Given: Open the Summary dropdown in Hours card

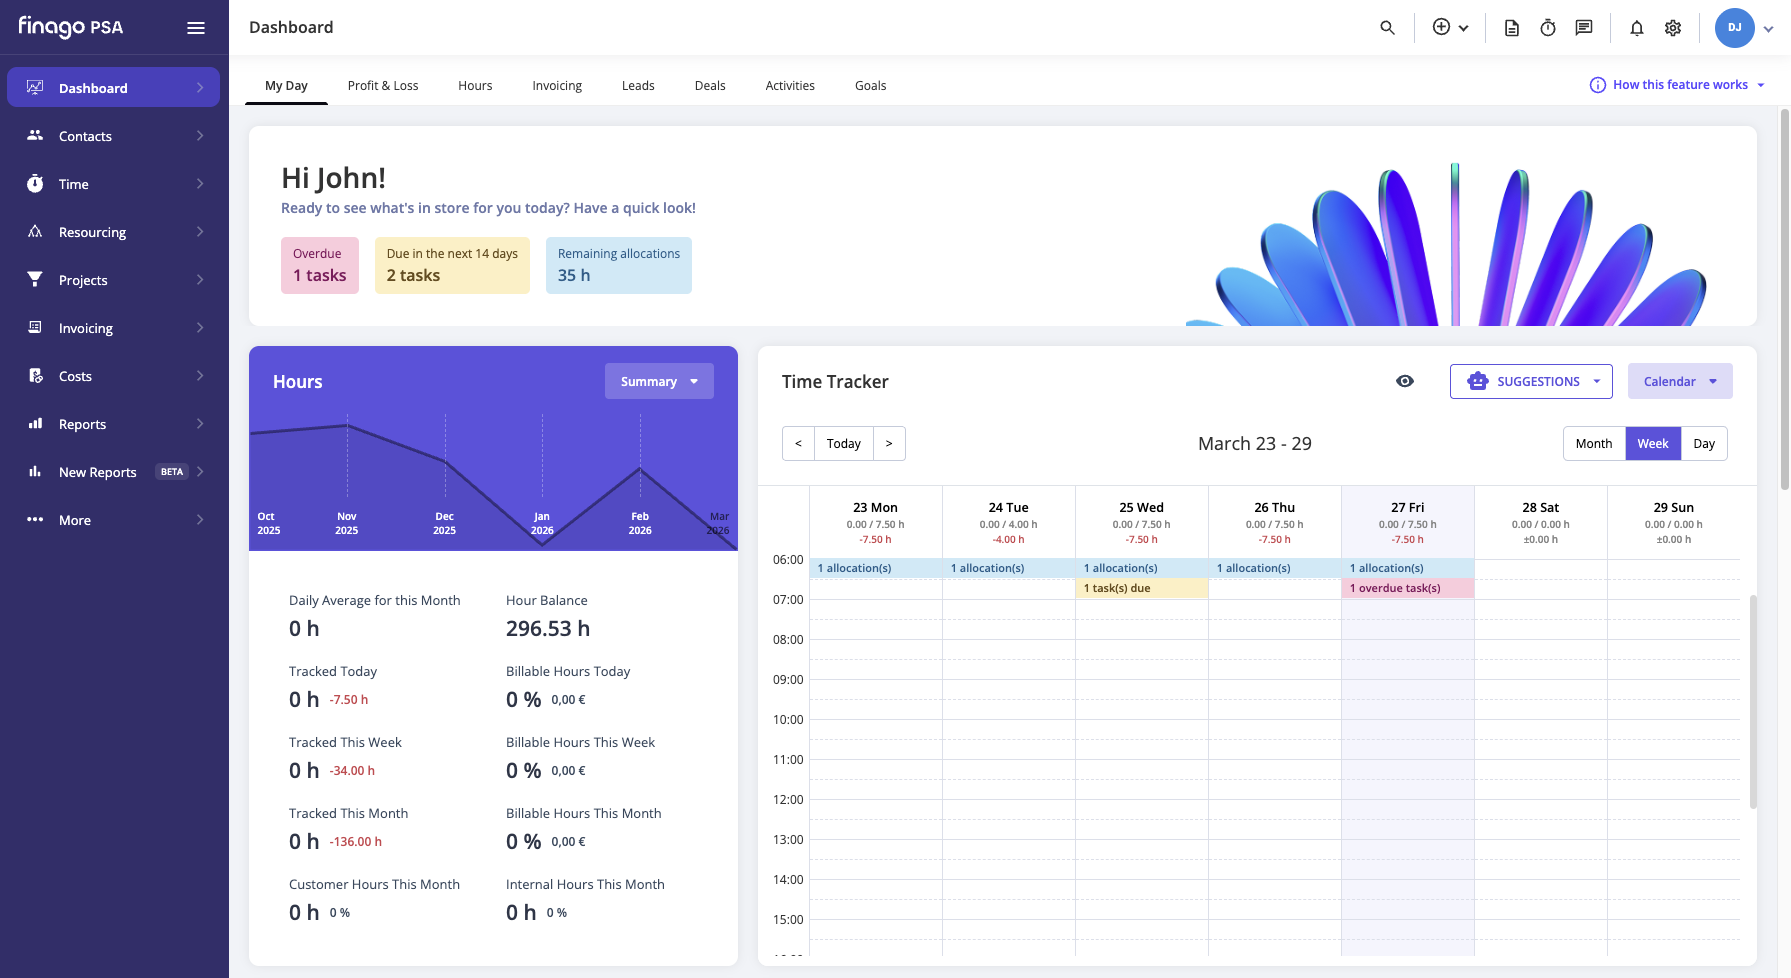Looking at the screenshot, I should point(659,381).
